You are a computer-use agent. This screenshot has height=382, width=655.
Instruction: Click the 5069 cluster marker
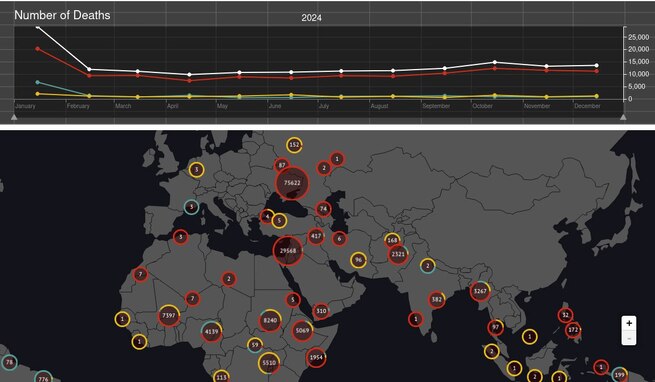[x=302, y=331]
